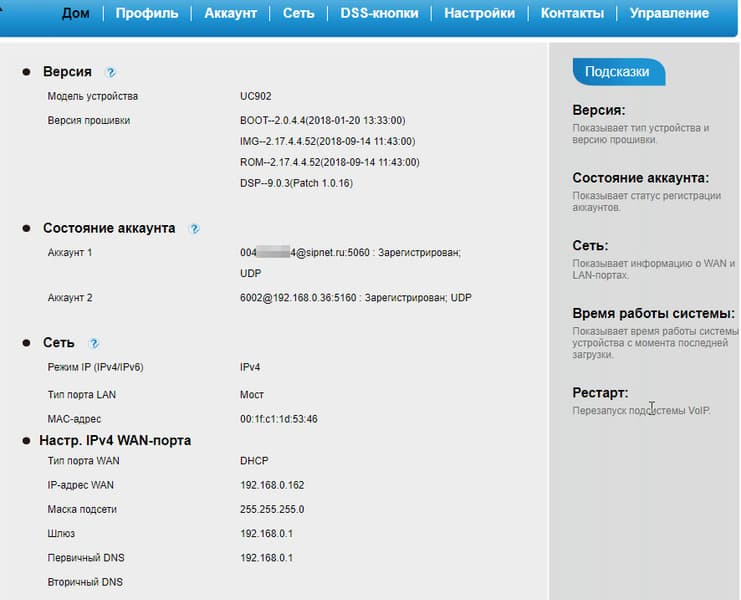The height and width of the screenshot is (600, 741).
Task: Click help icon next to Версия
Action: coord(111,72)
